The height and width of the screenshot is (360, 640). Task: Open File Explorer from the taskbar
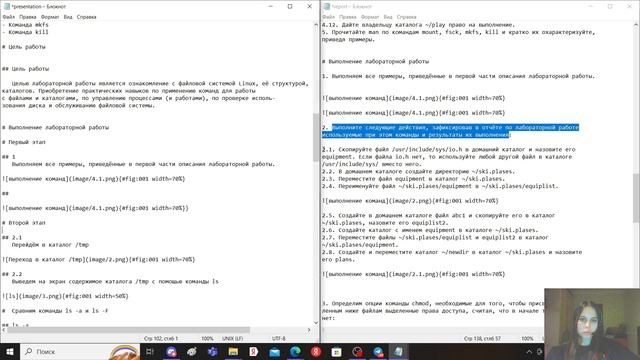pyautogui.click(x=233, y=351)
